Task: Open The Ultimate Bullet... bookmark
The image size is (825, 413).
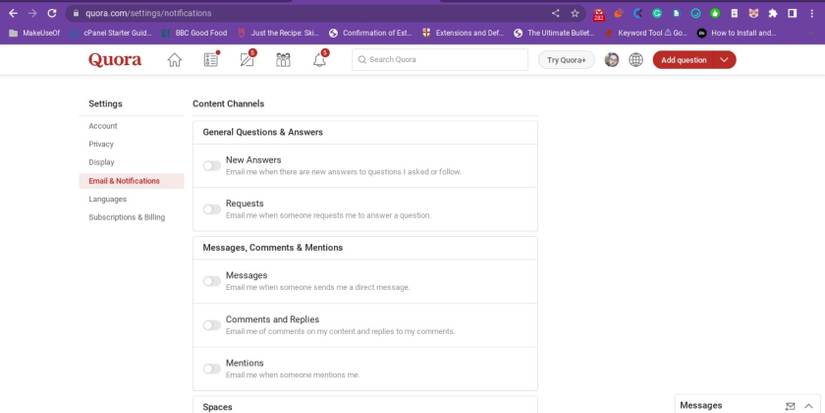Action: pyautogui.click(x=555, y=33)
